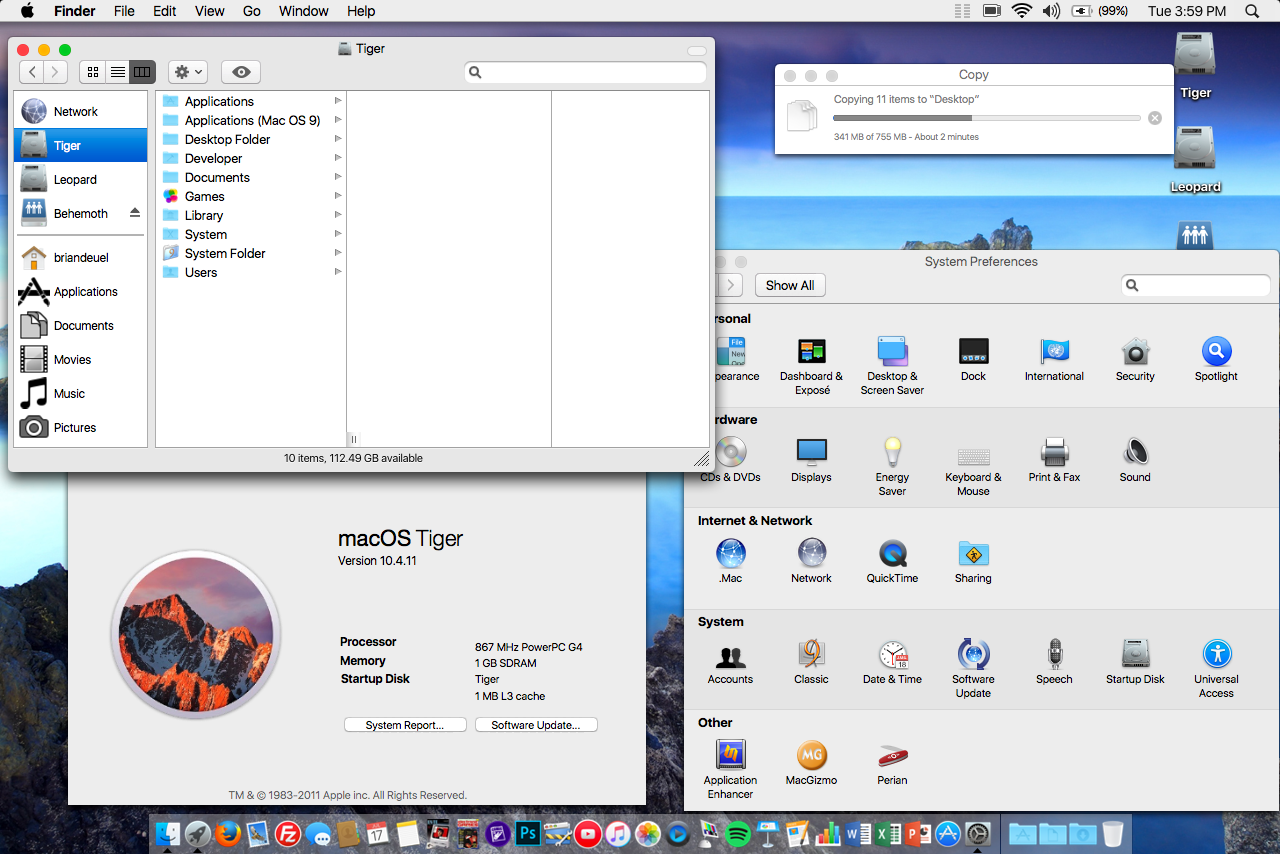Open the Energy Saver preference pane
Viewport: 1280px width, 854px height.
(892, 452)
